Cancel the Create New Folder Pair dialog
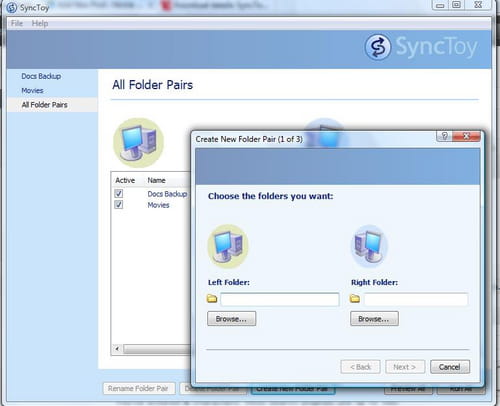This screenshot has height=406, width=500. point(450,367)
